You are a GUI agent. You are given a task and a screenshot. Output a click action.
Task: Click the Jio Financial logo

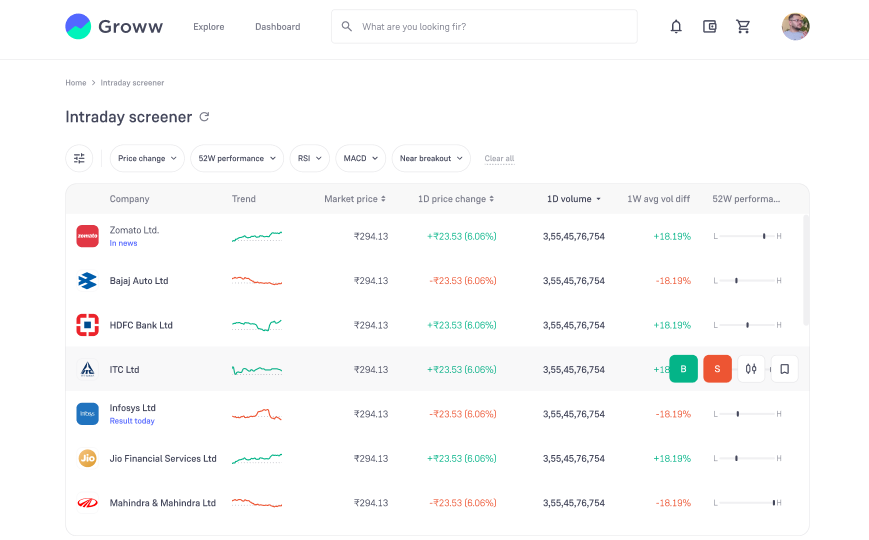[88, 458]
